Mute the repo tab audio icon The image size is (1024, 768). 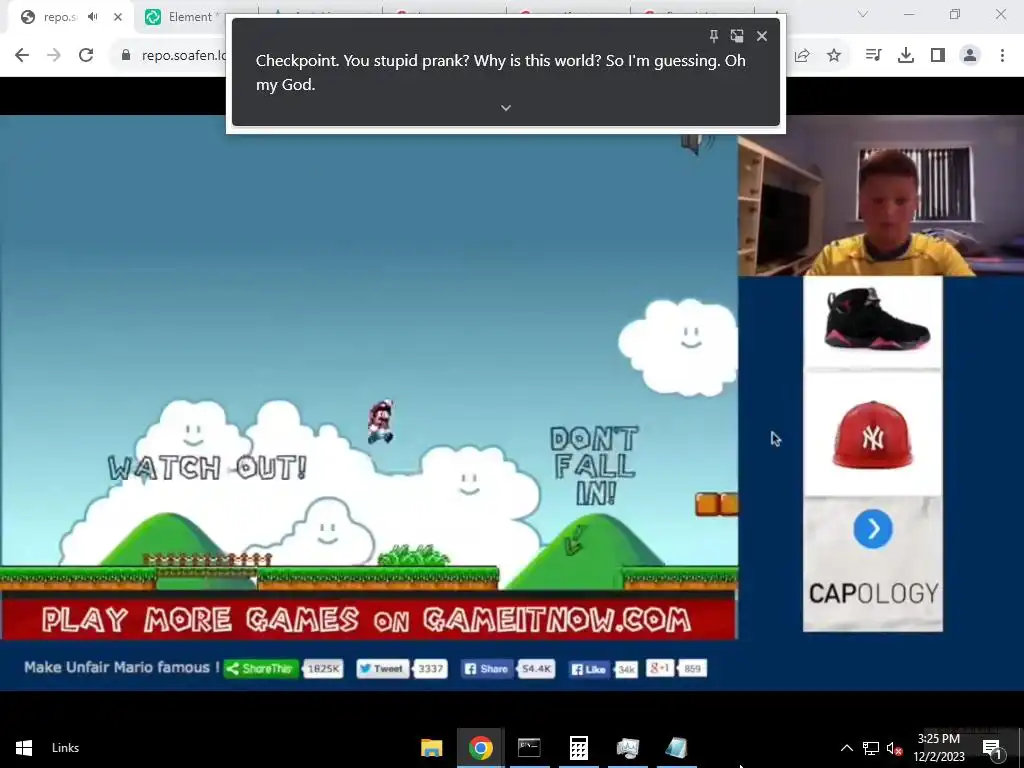[93, 17]
